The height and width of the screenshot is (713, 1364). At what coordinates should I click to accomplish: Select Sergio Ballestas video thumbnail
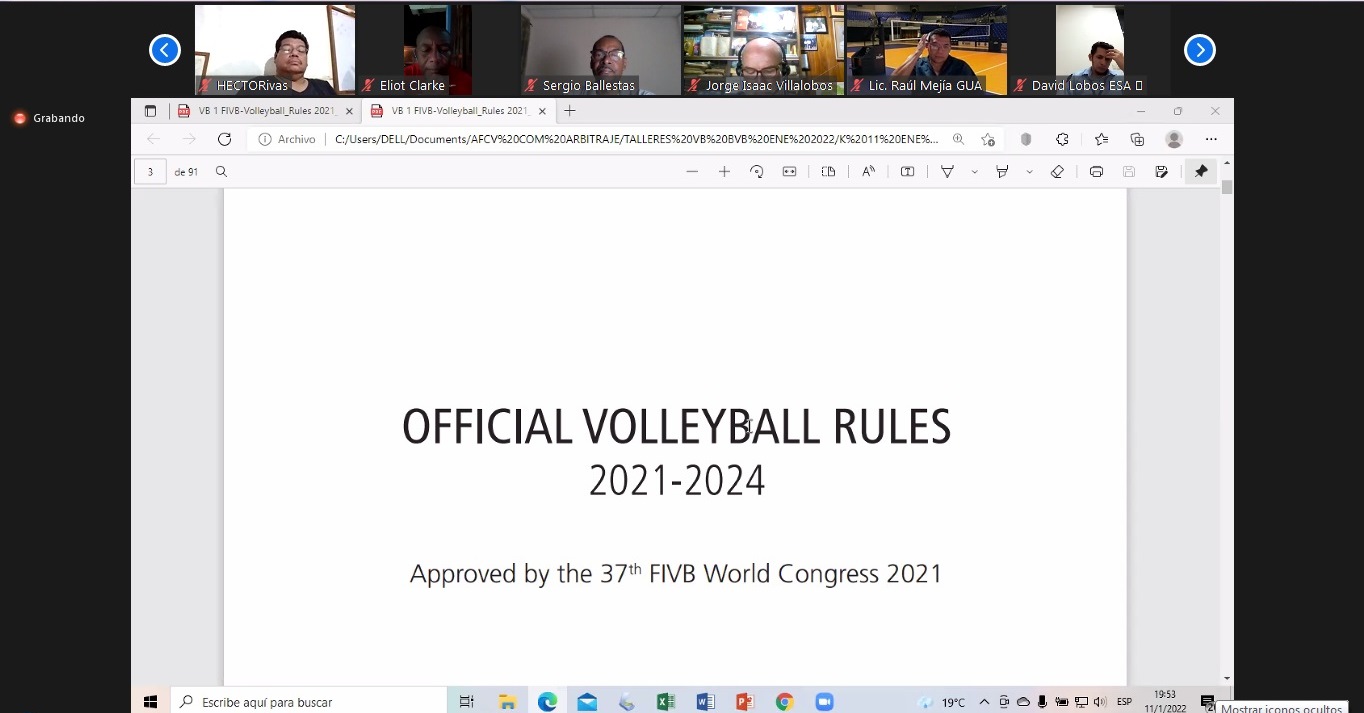pos(600,50)
